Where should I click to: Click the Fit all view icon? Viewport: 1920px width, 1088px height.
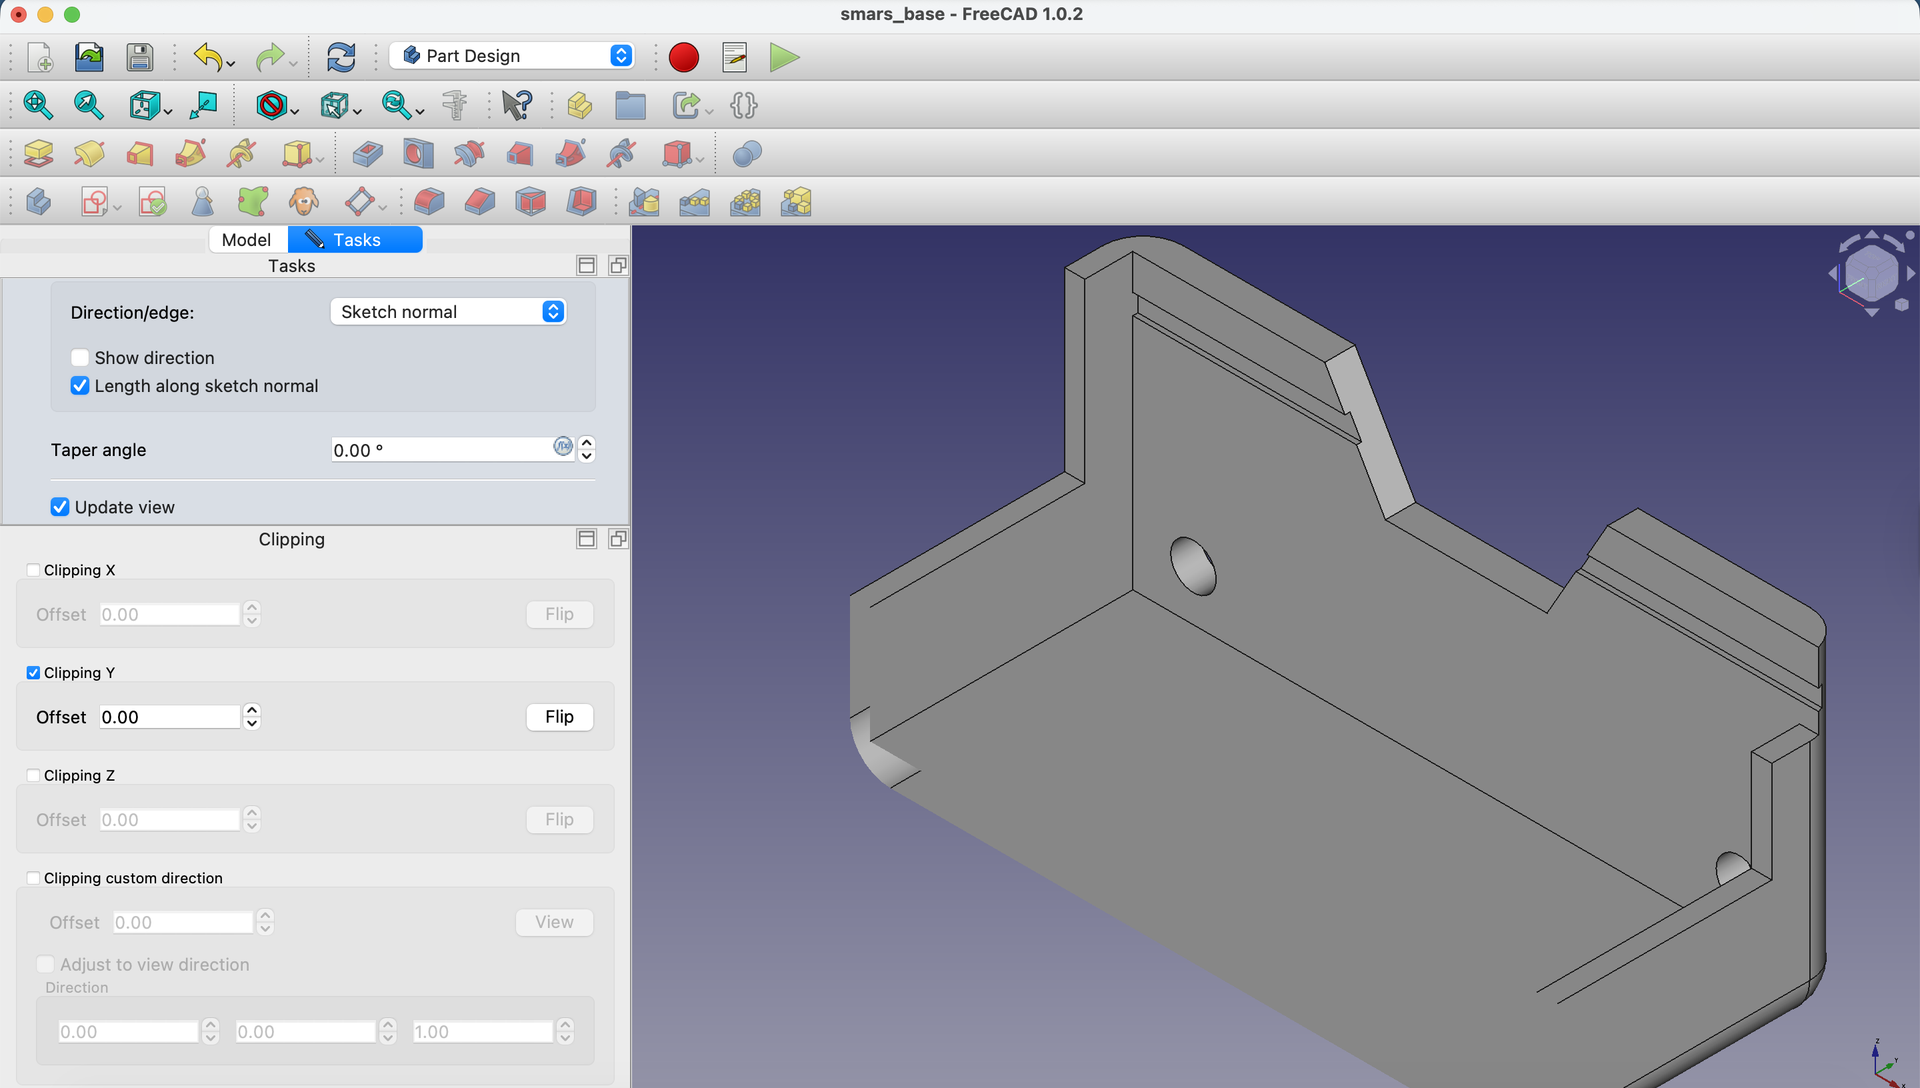38,105
